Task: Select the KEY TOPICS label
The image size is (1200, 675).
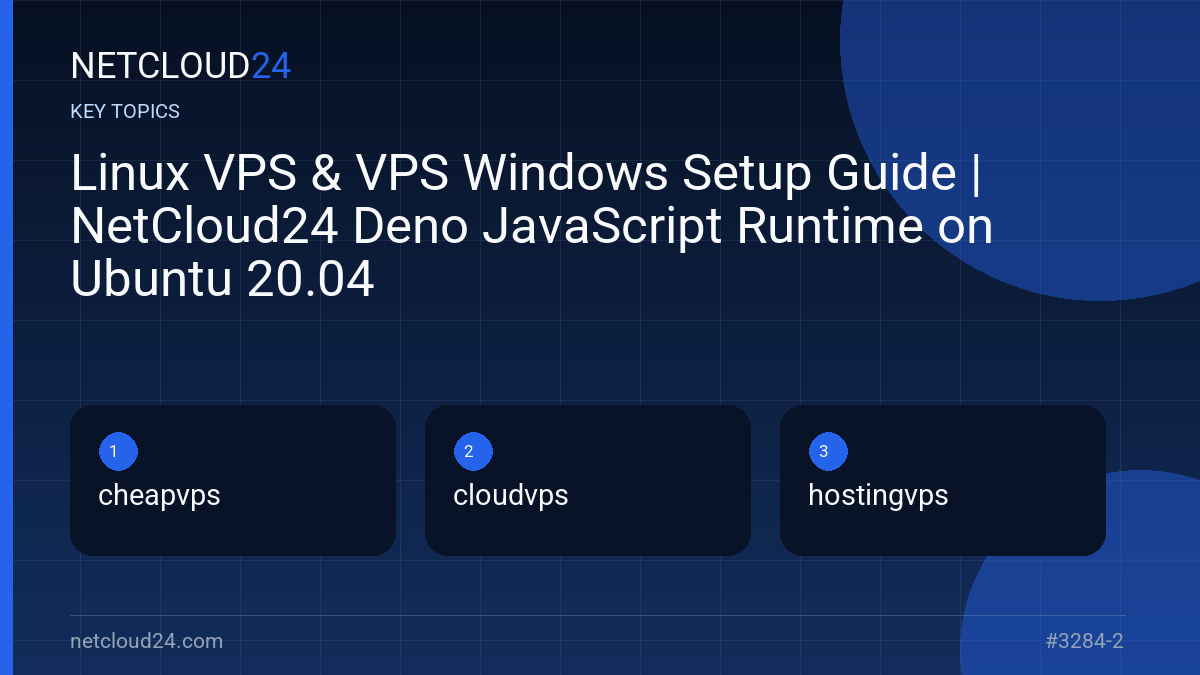Action: 125,112
